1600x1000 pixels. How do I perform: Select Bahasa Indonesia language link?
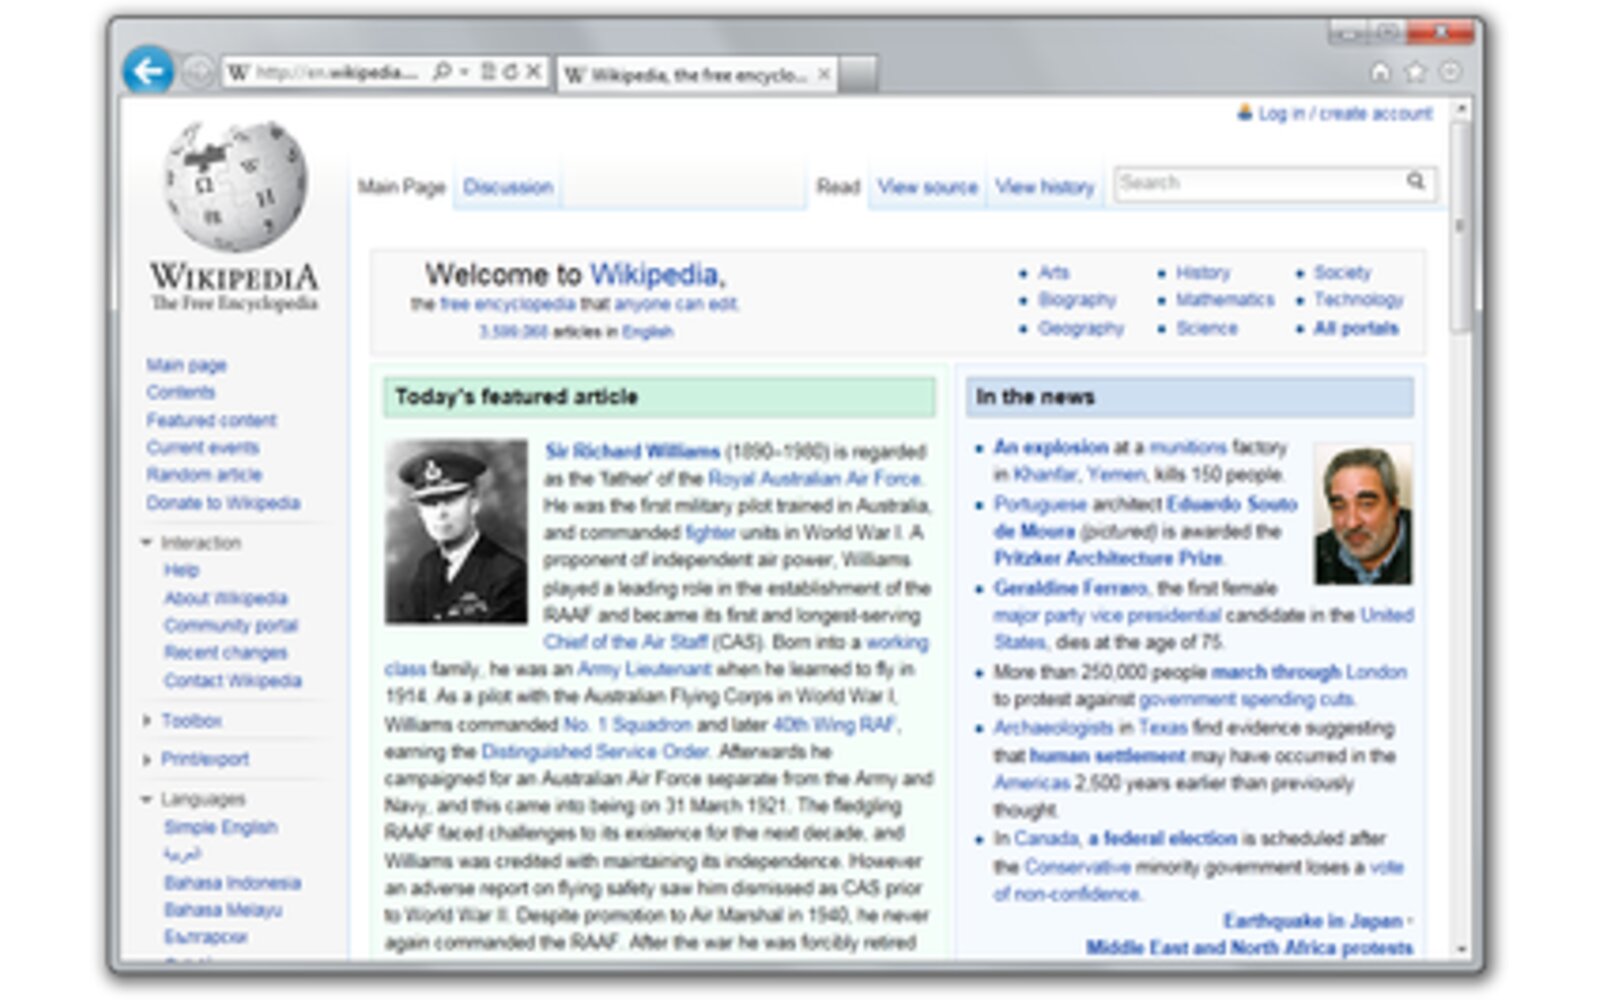pyautogui.click(x=233, y=883)
